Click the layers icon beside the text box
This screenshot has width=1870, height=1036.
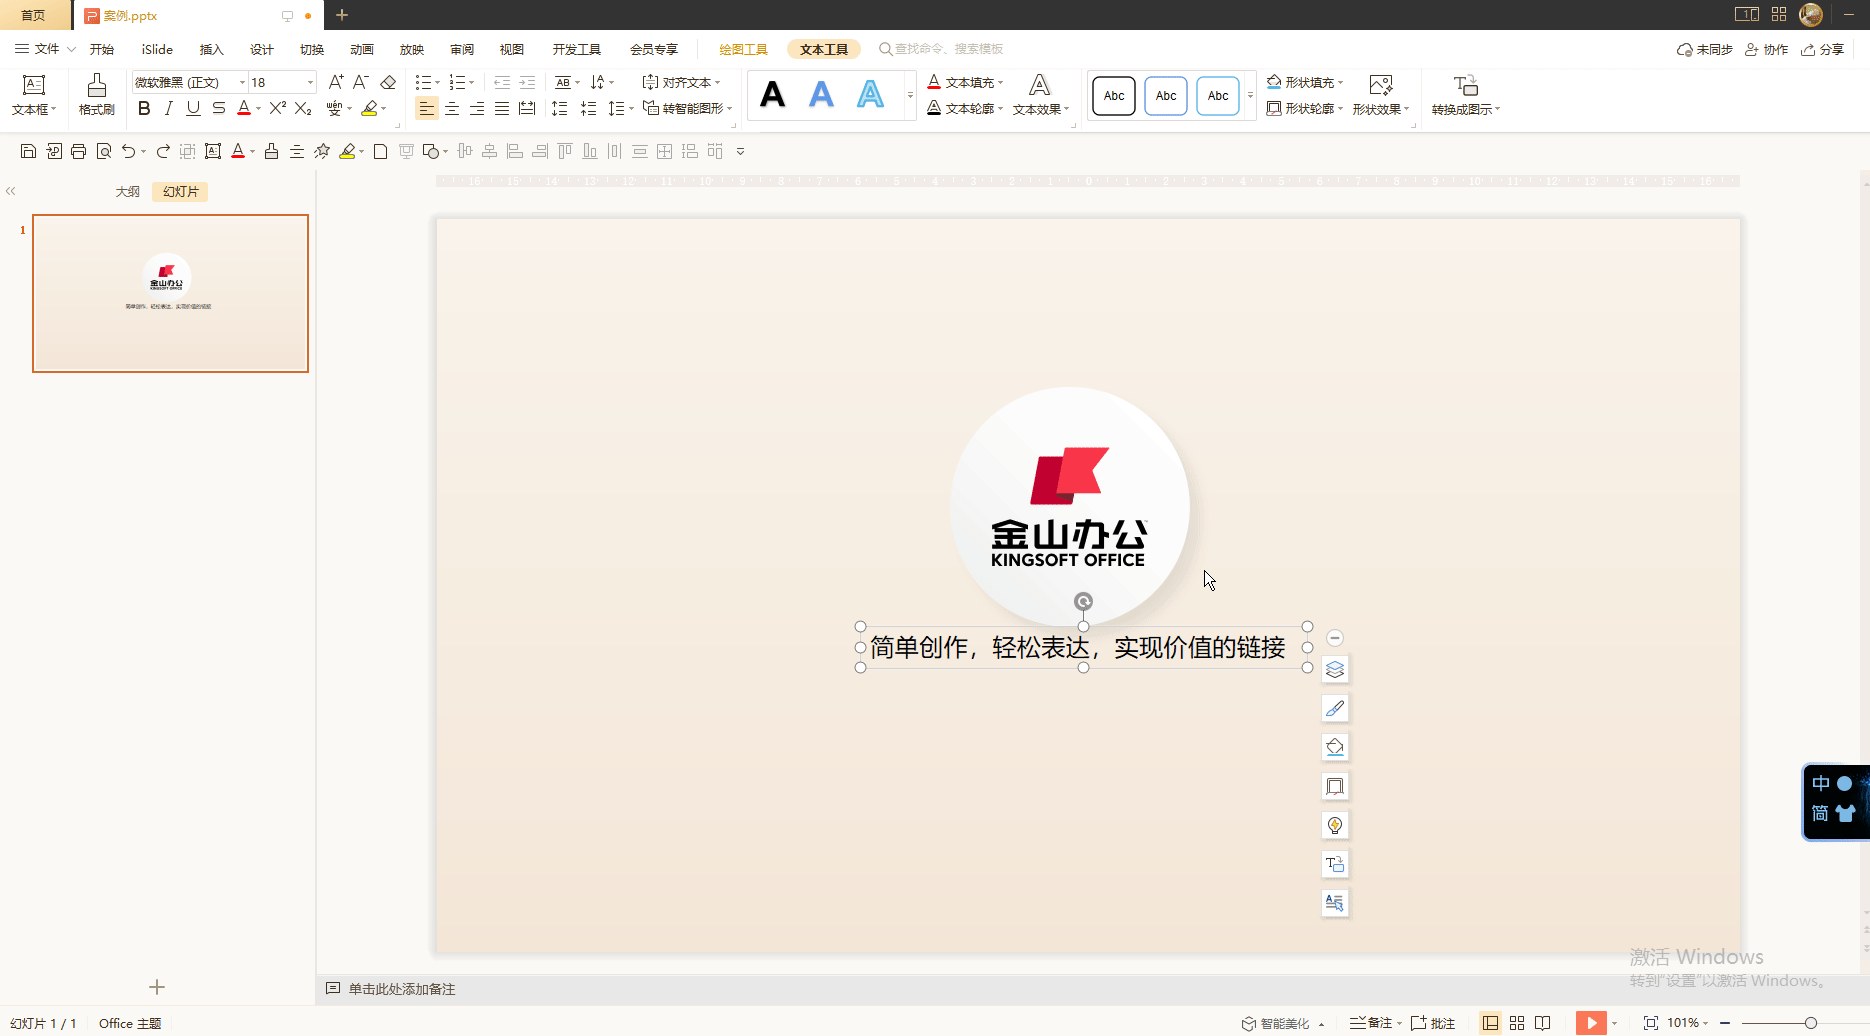tap(1335, 669)
